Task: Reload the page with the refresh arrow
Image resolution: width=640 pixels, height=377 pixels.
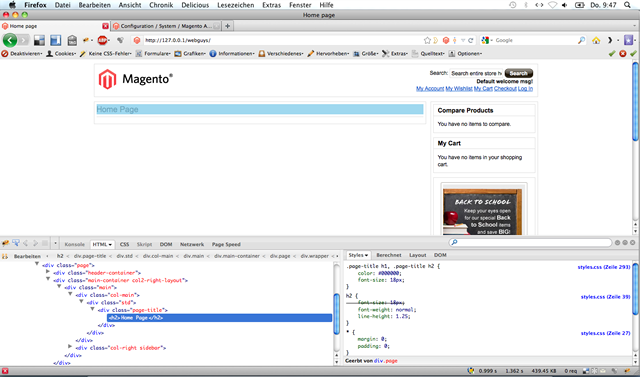Action: [x=471, y=40]
